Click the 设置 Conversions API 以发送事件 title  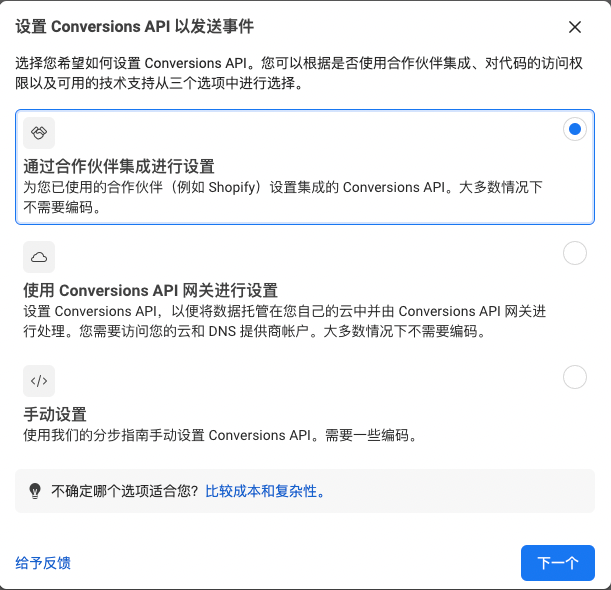click(134, 27)
